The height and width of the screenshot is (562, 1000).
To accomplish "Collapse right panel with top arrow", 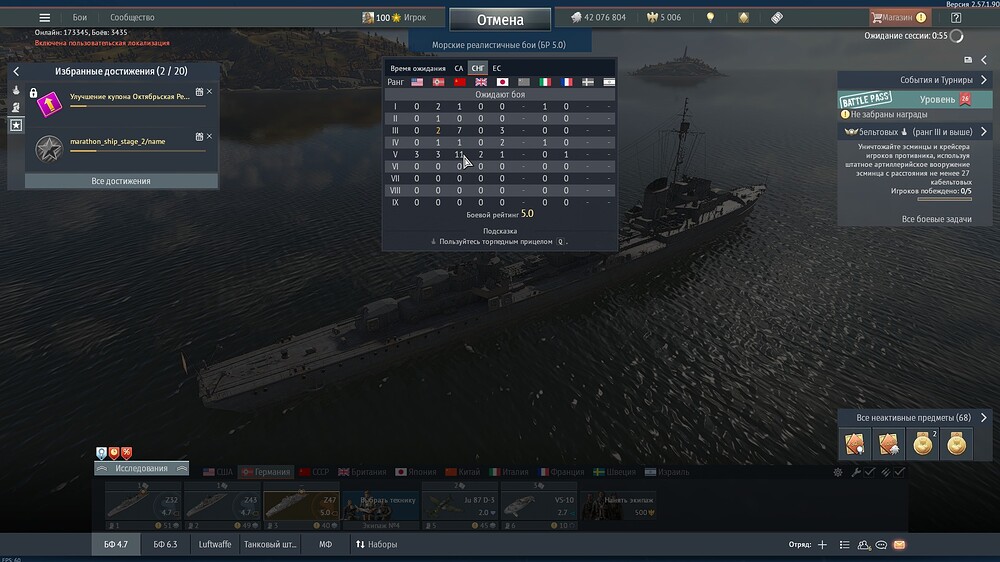I will [984, 59].
